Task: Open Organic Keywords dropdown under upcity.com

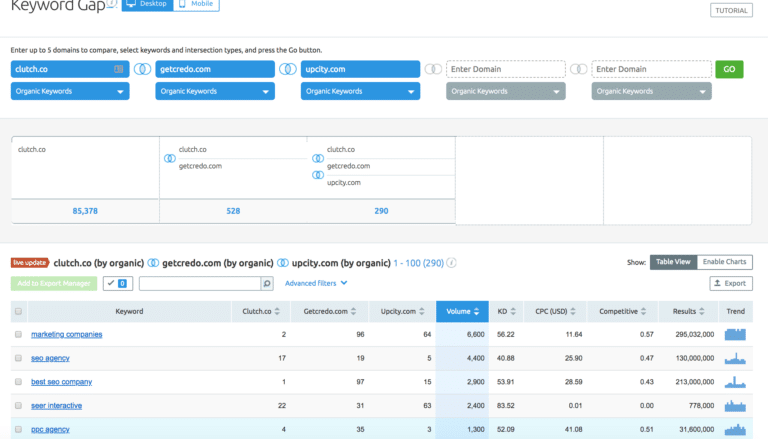Action: (360, 91)
